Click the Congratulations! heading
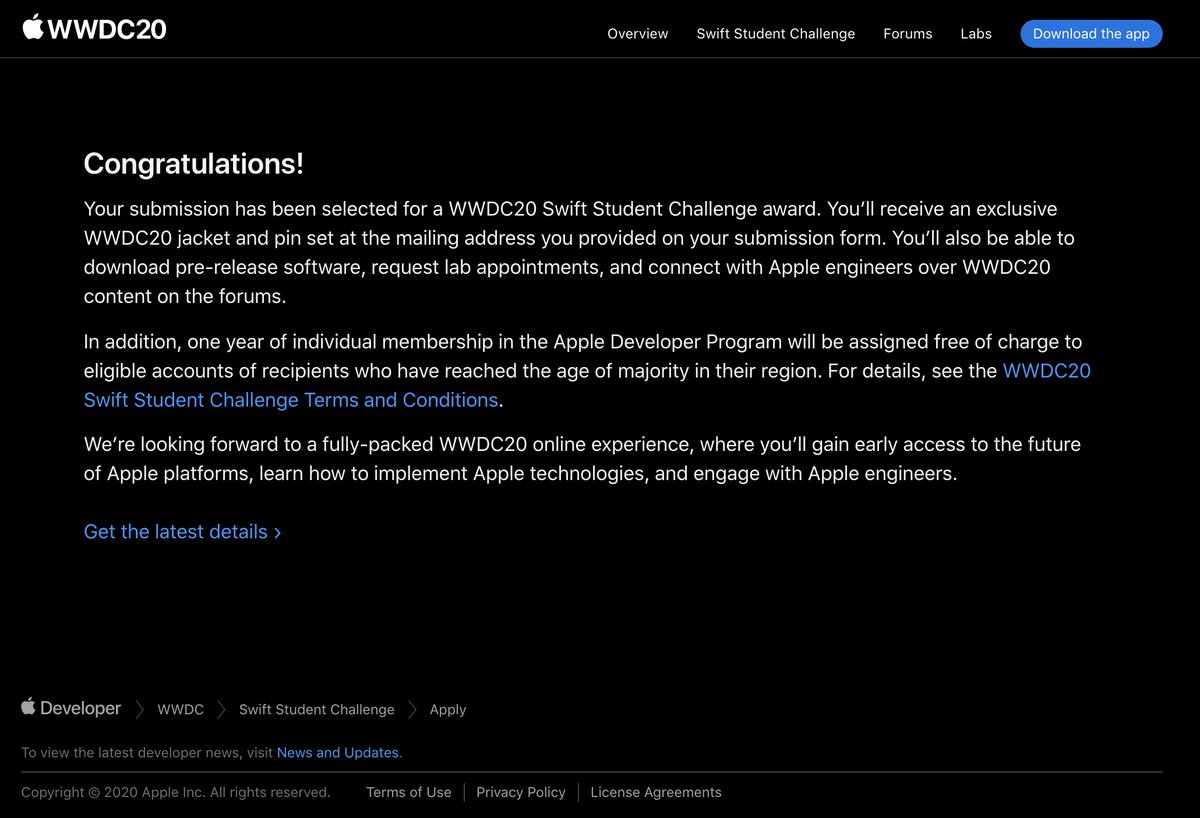Screen dimensions: 1200x818 pos(194,163)
